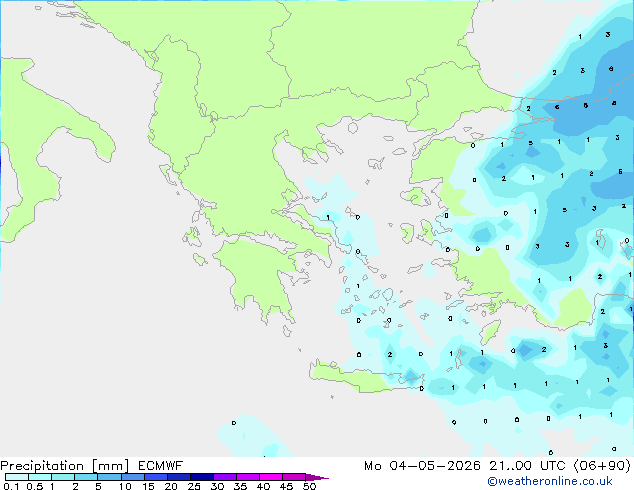Click the "ECMWF" model label
Screen dimensions: 634x490
coord(161,466)
